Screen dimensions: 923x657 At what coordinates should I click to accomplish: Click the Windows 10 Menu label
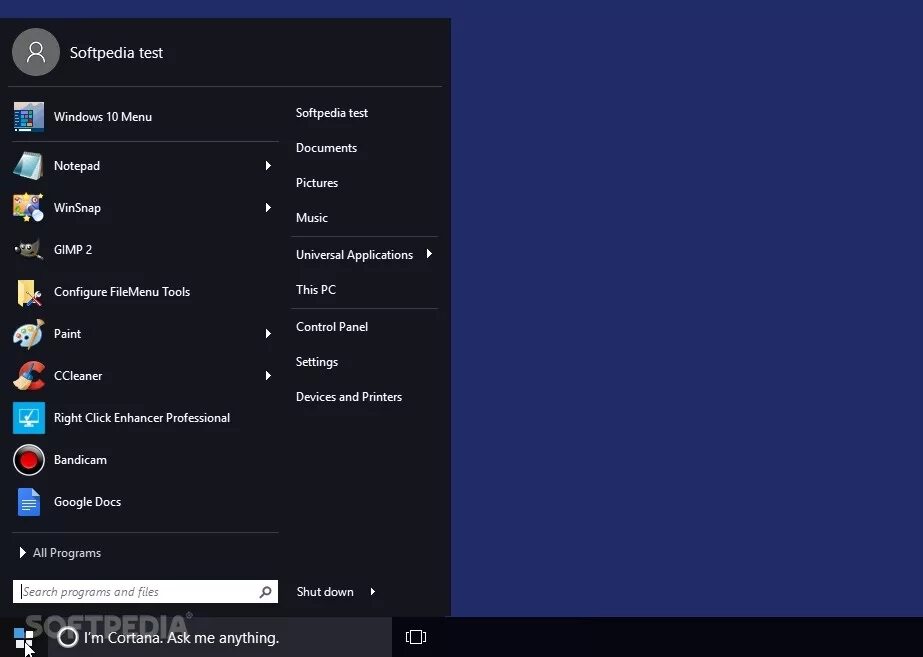point(102,117)
